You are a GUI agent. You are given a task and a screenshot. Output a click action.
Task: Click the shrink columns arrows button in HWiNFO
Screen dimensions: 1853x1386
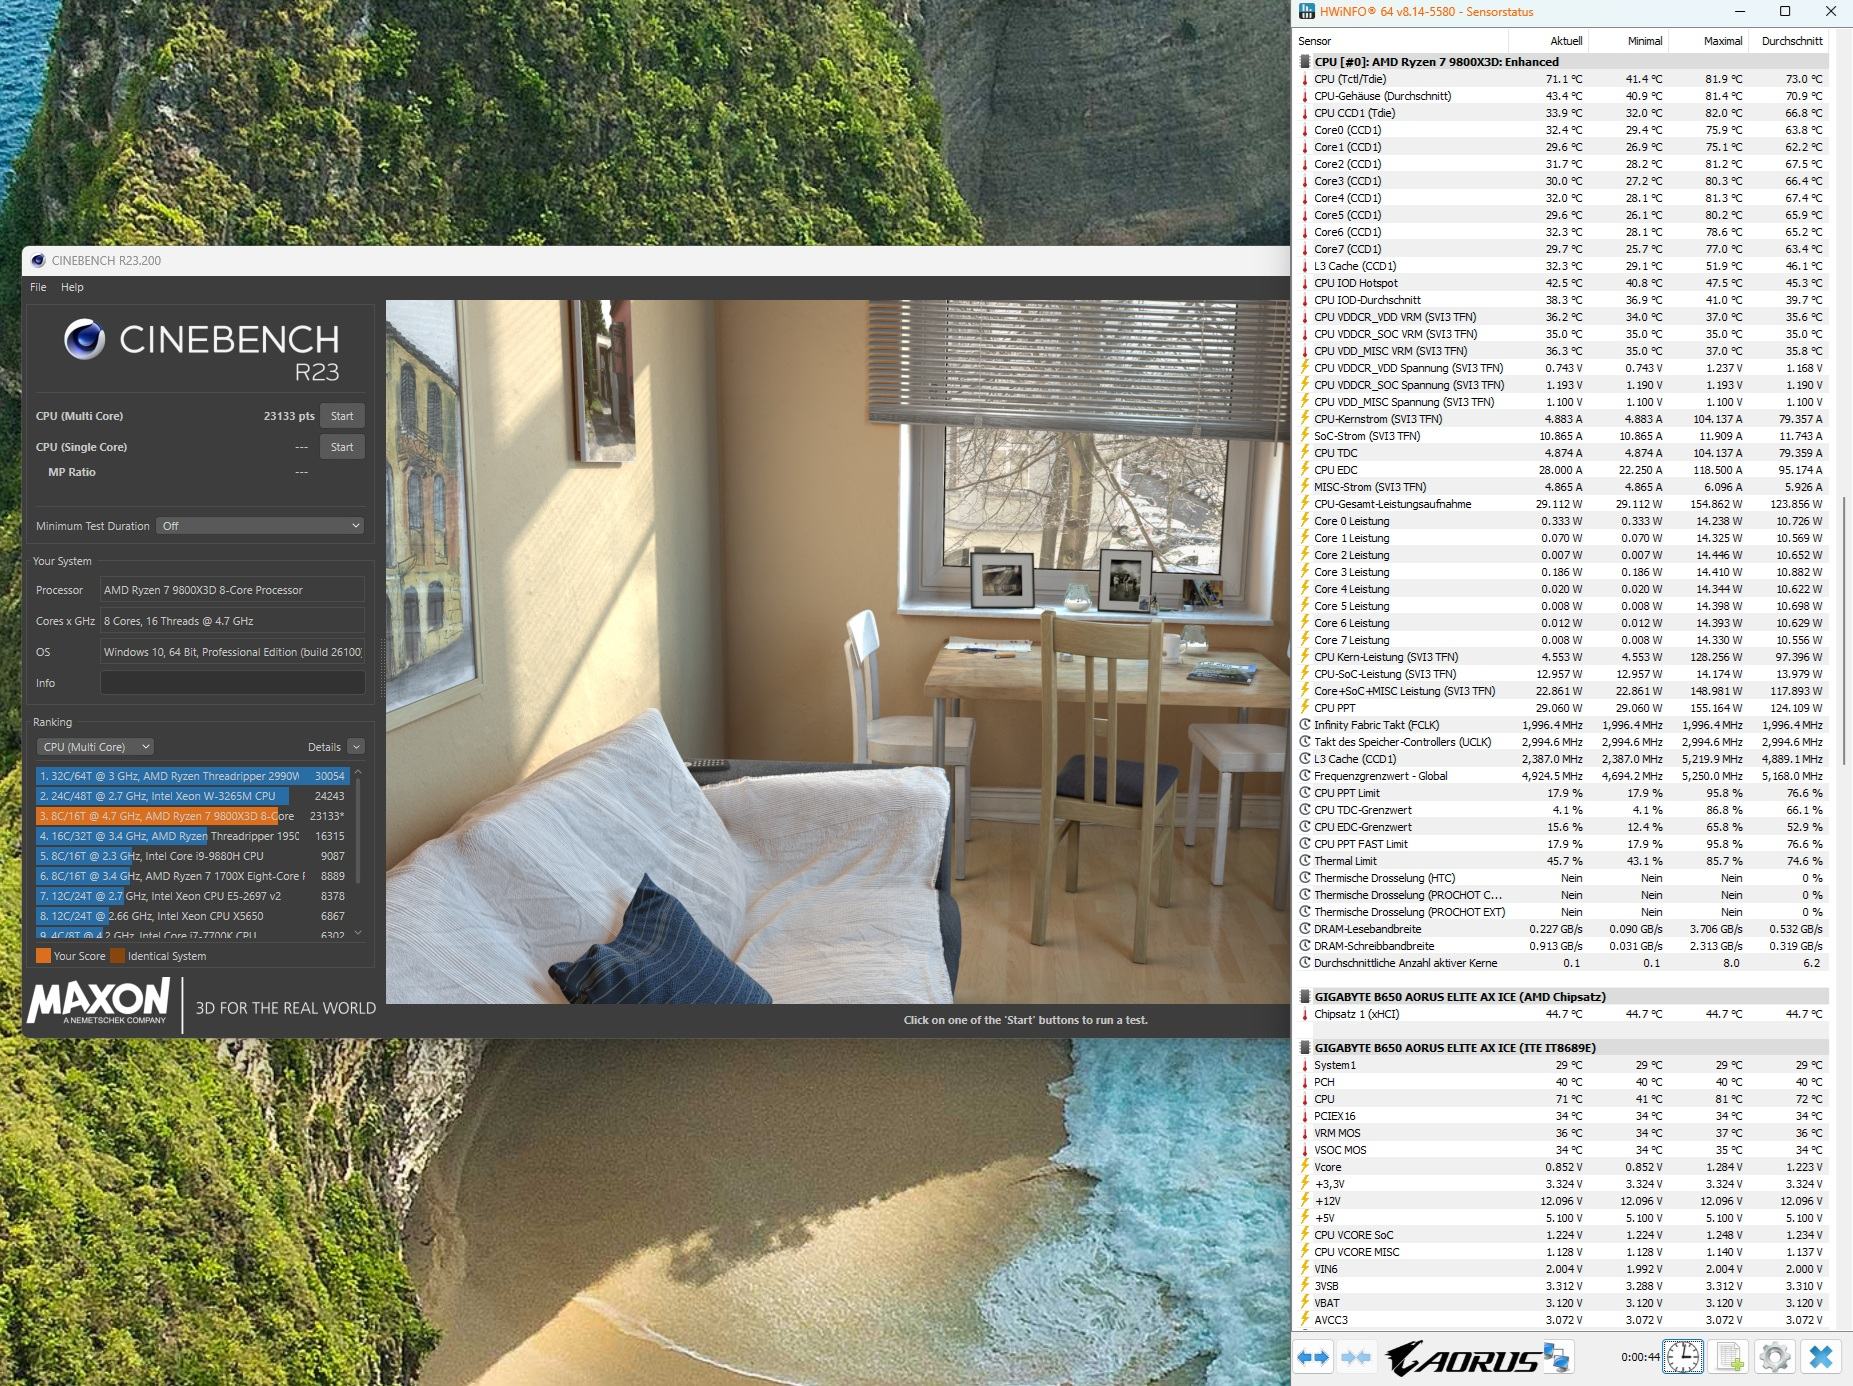1356,1357
